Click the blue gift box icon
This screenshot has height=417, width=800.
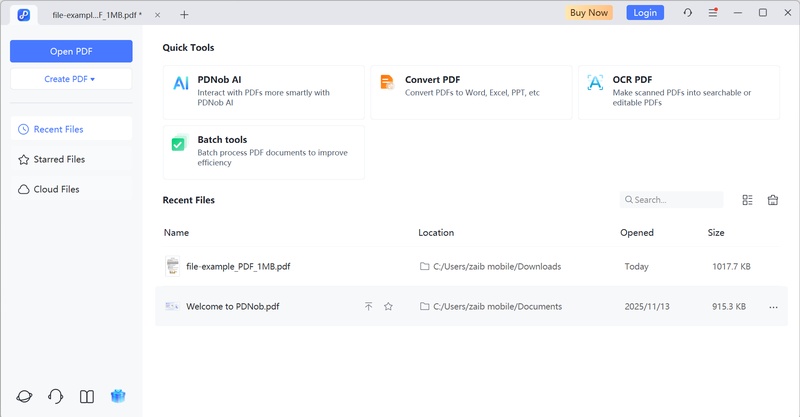tap(118, 396)
